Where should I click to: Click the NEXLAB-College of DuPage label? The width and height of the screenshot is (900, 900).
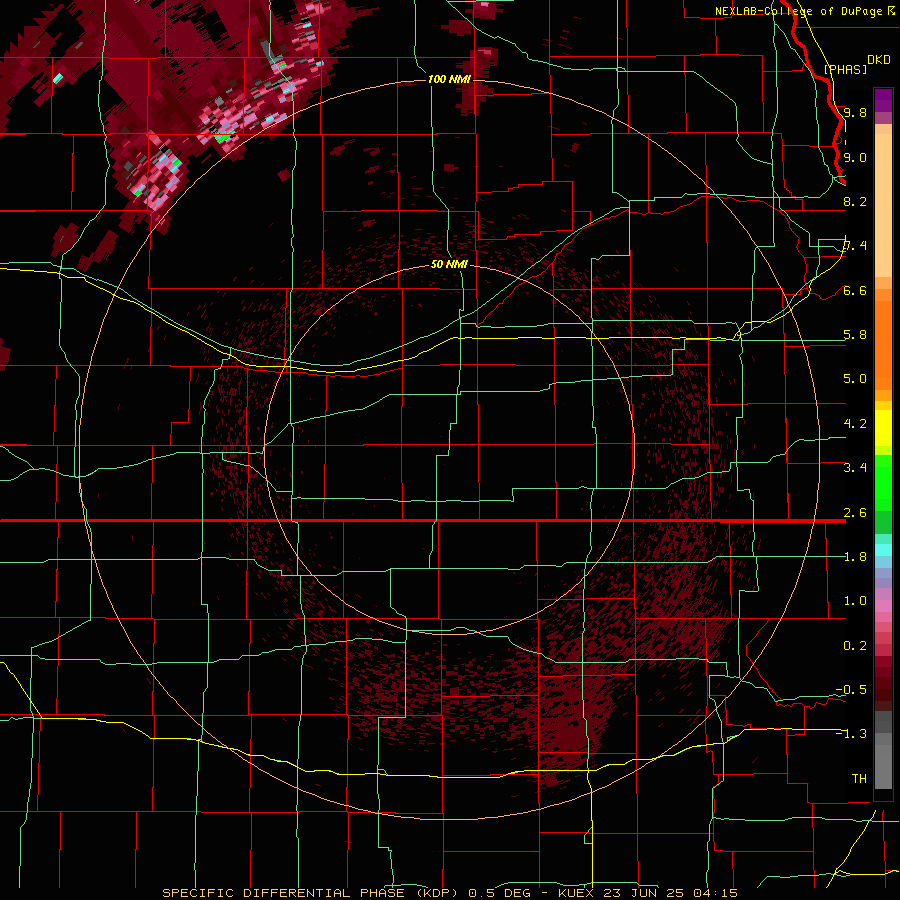(798, 11)
